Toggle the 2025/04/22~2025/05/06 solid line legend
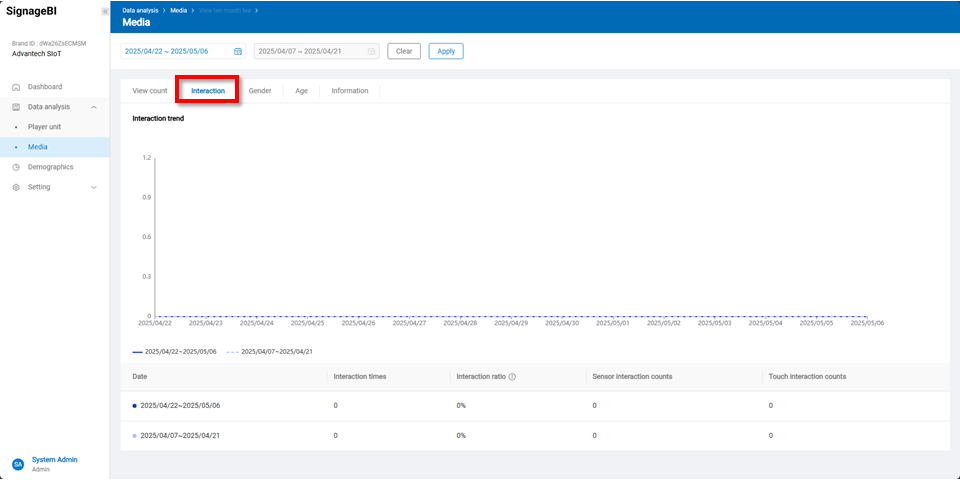This screenshot has height=480, width=960. (x=173, y=352)
